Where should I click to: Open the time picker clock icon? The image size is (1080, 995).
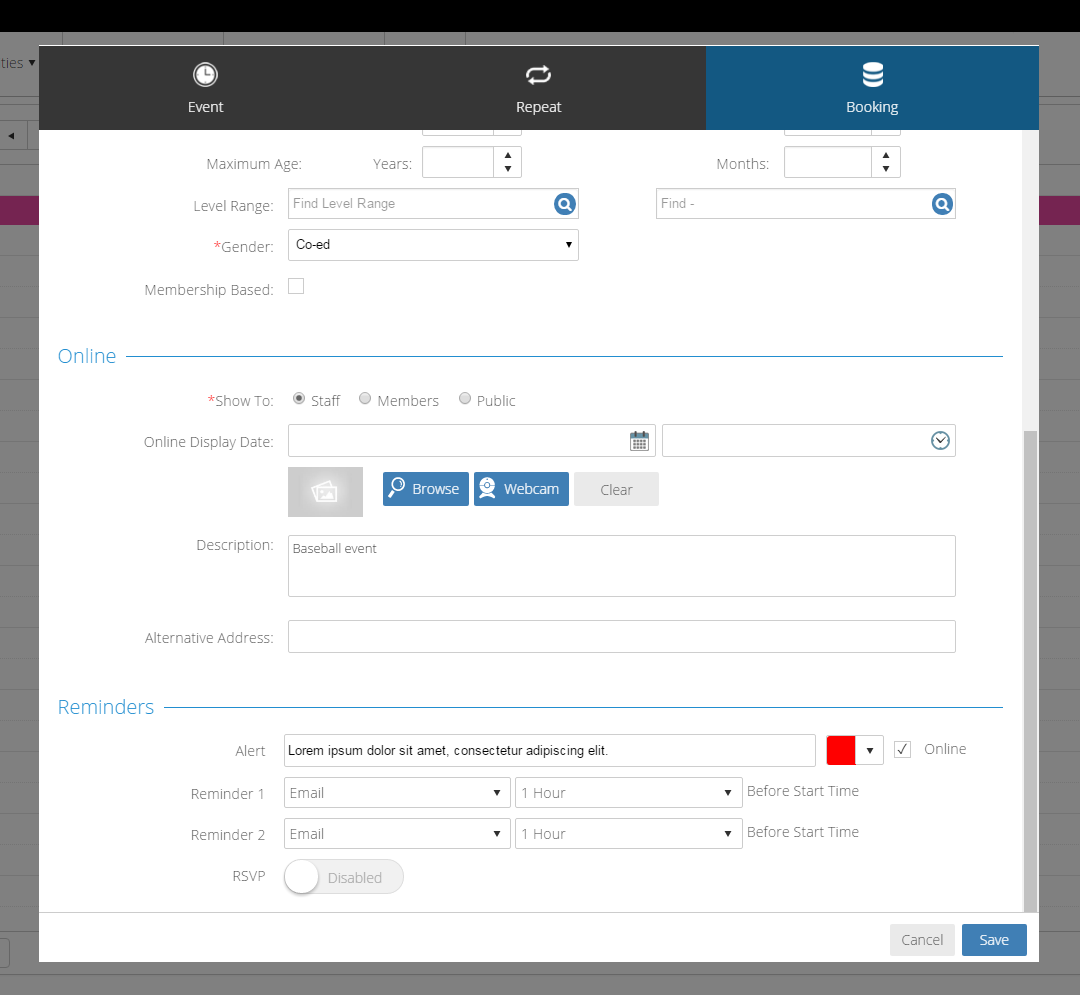(940, 441)
